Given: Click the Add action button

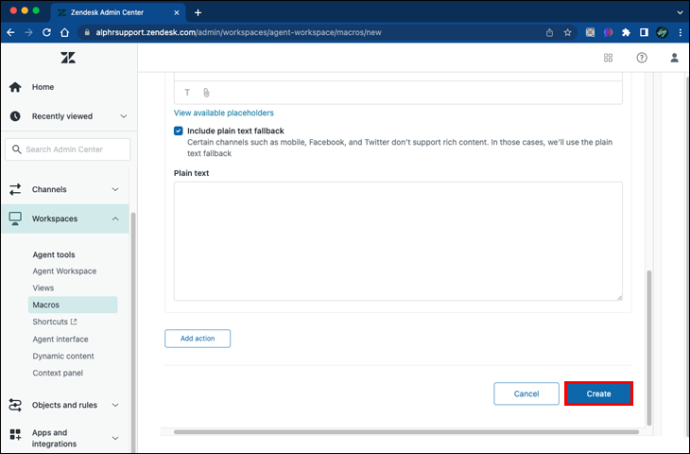Looking at the screenshot, I should [x=198, y=338].
